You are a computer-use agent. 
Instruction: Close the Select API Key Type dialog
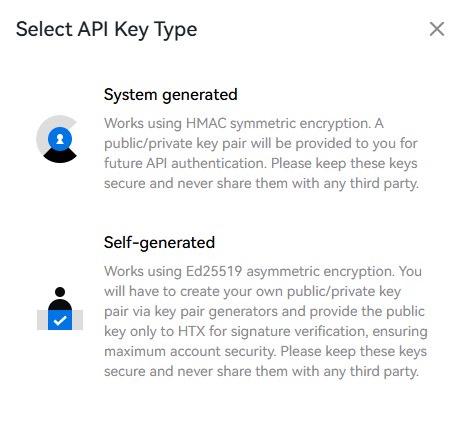pyautogui.click(x=437, y=29)
